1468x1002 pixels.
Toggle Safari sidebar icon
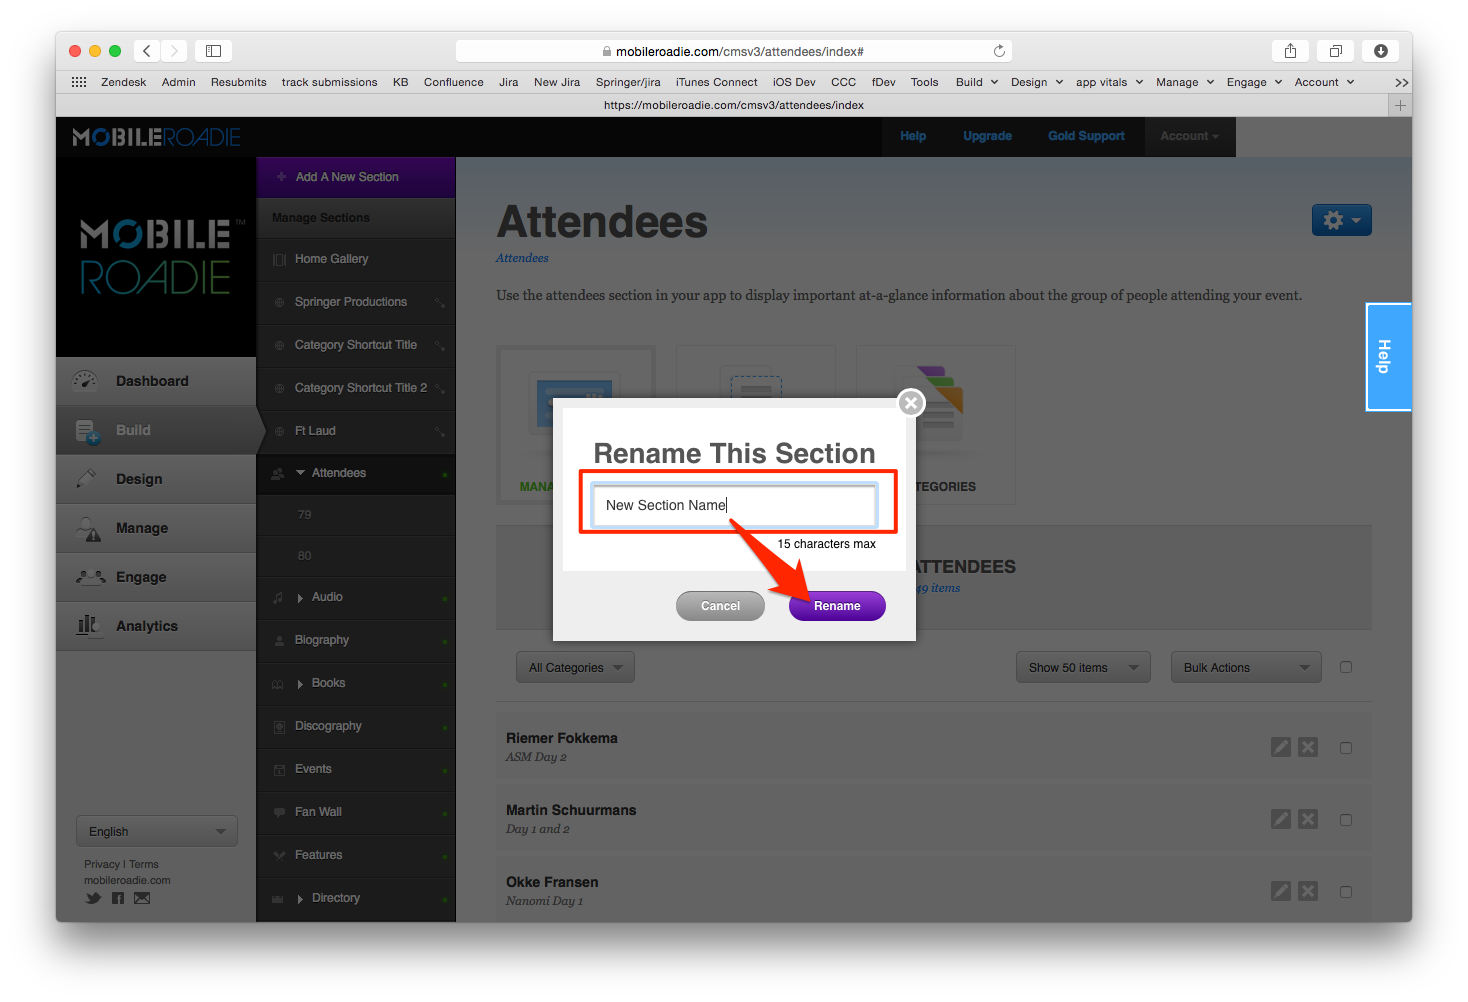coord(213,51)
